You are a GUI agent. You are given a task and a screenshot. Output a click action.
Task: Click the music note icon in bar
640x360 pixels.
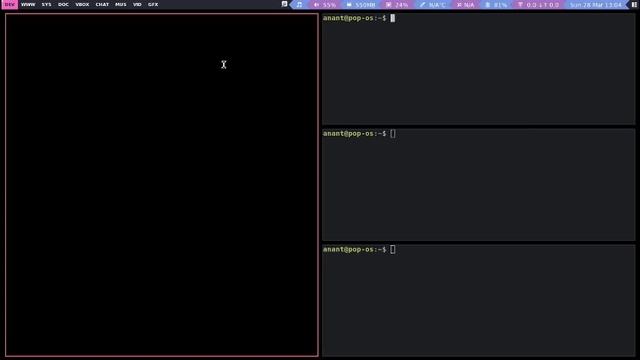(300, 4)
